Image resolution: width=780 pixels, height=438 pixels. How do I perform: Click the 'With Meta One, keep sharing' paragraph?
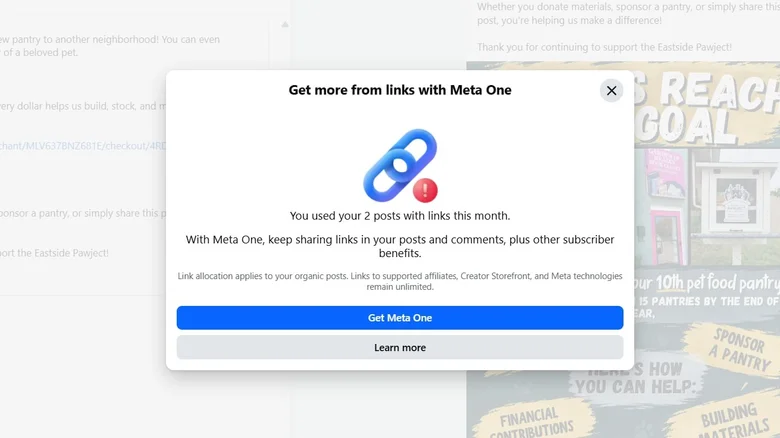pyautogui.click(x=400, y=246)
